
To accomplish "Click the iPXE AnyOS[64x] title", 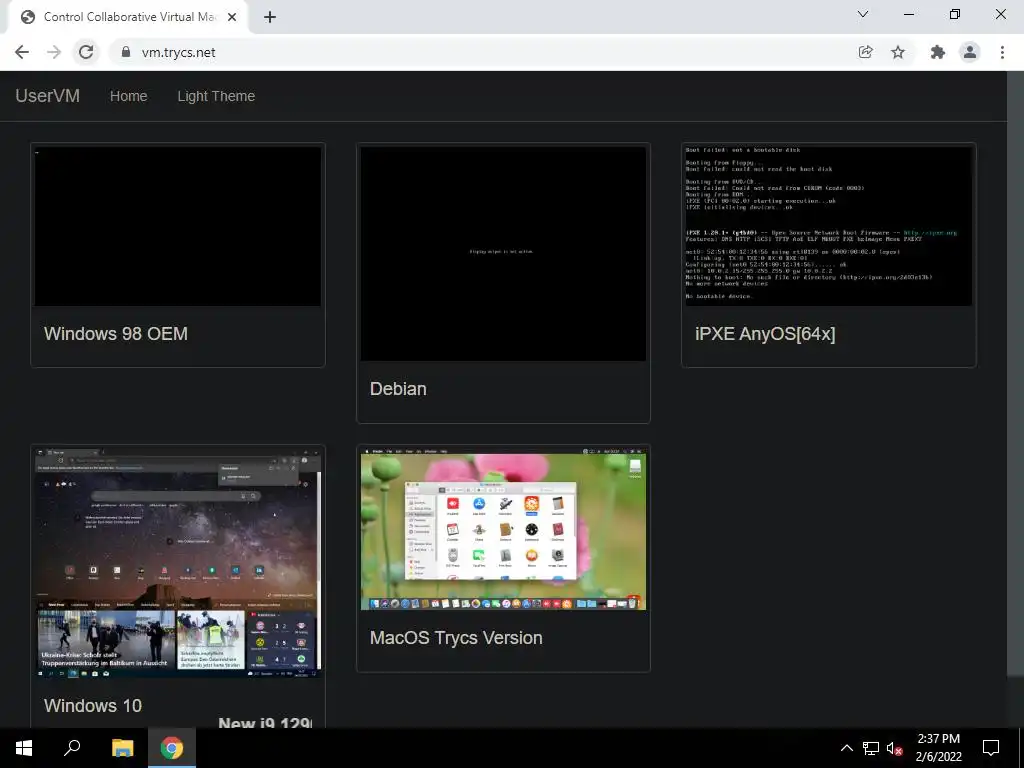I will click(765, 334).
